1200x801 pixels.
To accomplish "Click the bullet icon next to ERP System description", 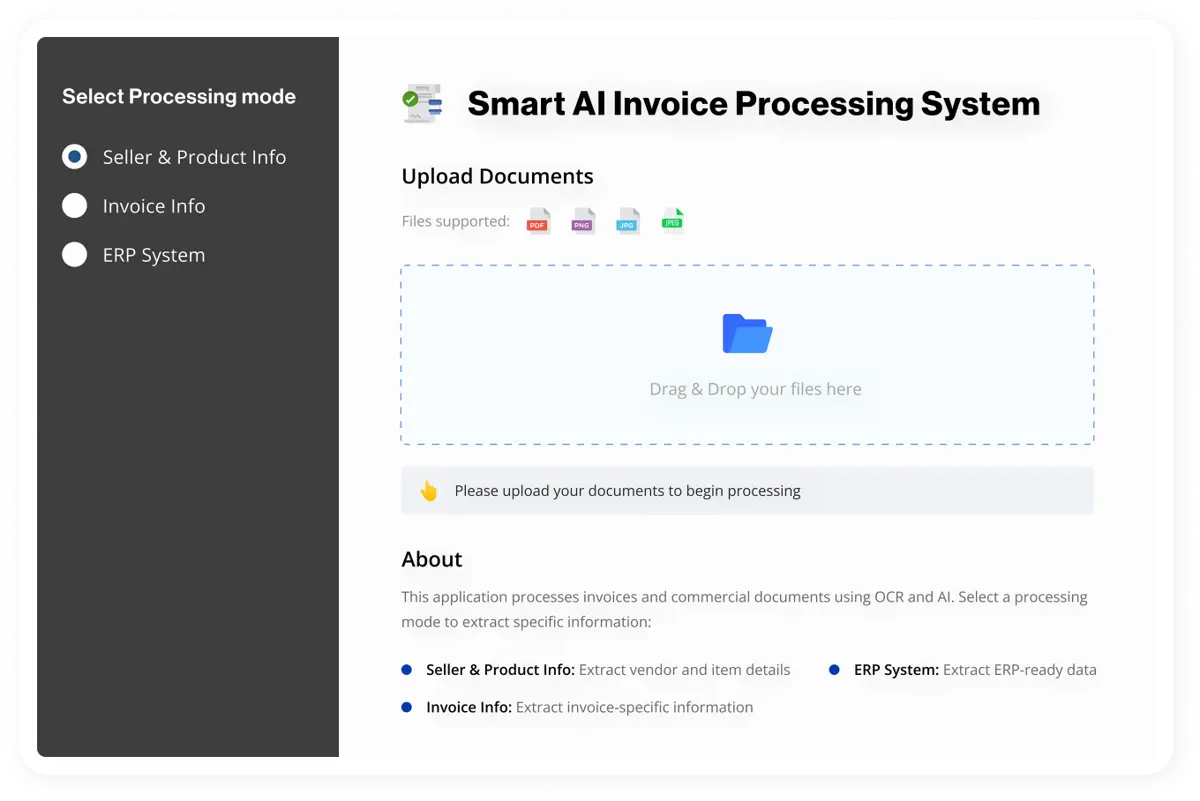I will (x=835, y=669).
